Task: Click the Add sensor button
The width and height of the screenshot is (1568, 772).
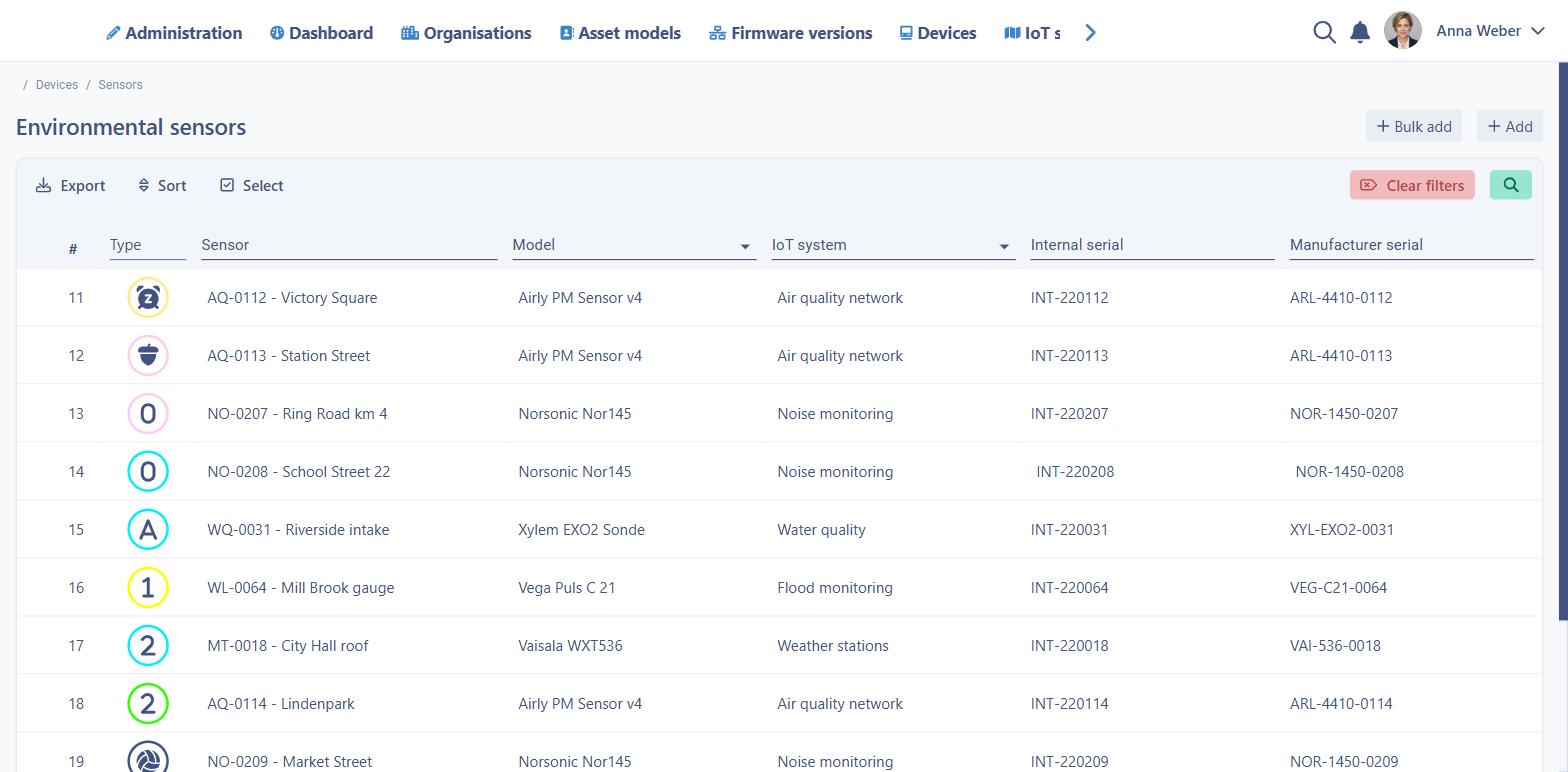Action: pyautogui.click(x=1510, y=126)
